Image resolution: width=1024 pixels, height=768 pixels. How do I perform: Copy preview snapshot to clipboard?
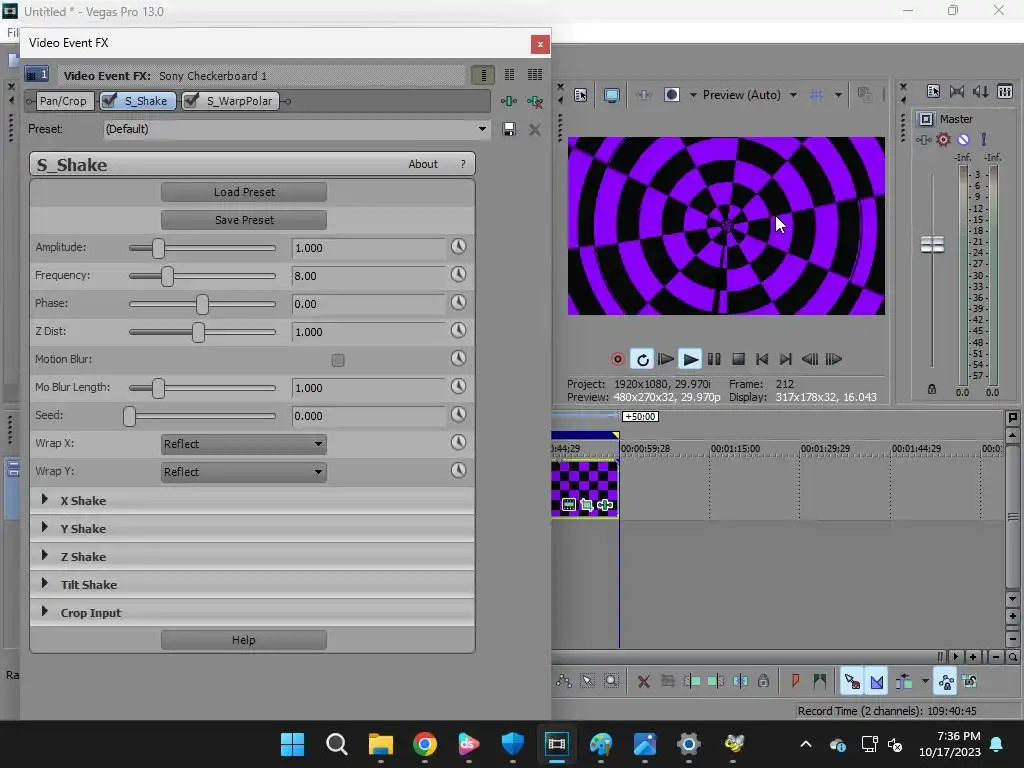tap(864, 95)
